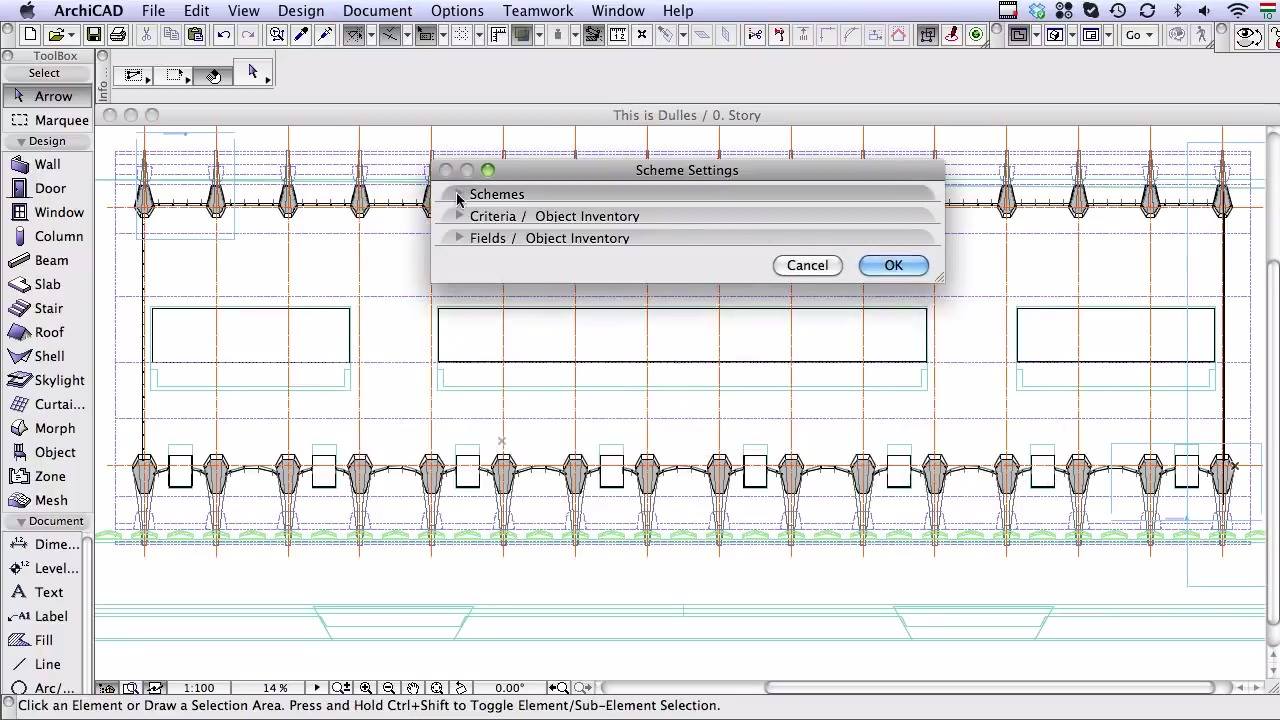Confirm Scheme Settings with OK
This screenshot has width=1280, height=720.
(x=893, y=265)
